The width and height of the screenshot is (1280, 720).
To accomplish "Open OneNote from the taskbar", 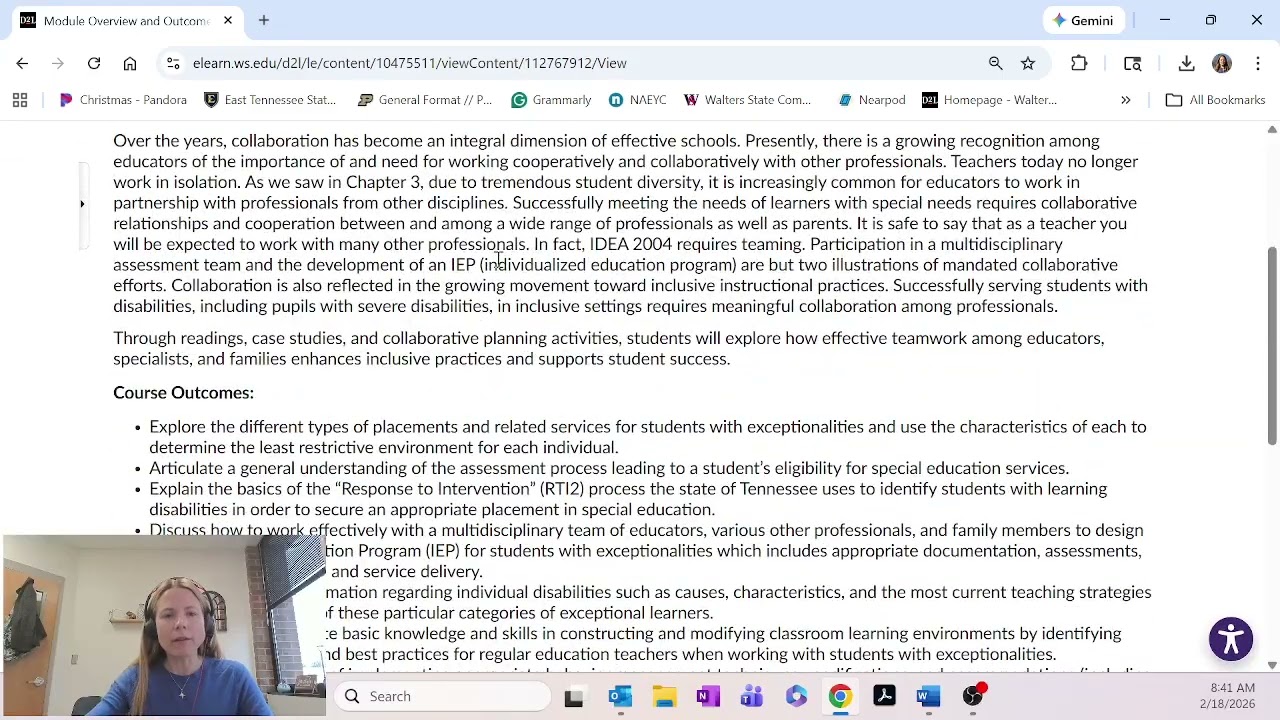I will click(x=708, y=696).
